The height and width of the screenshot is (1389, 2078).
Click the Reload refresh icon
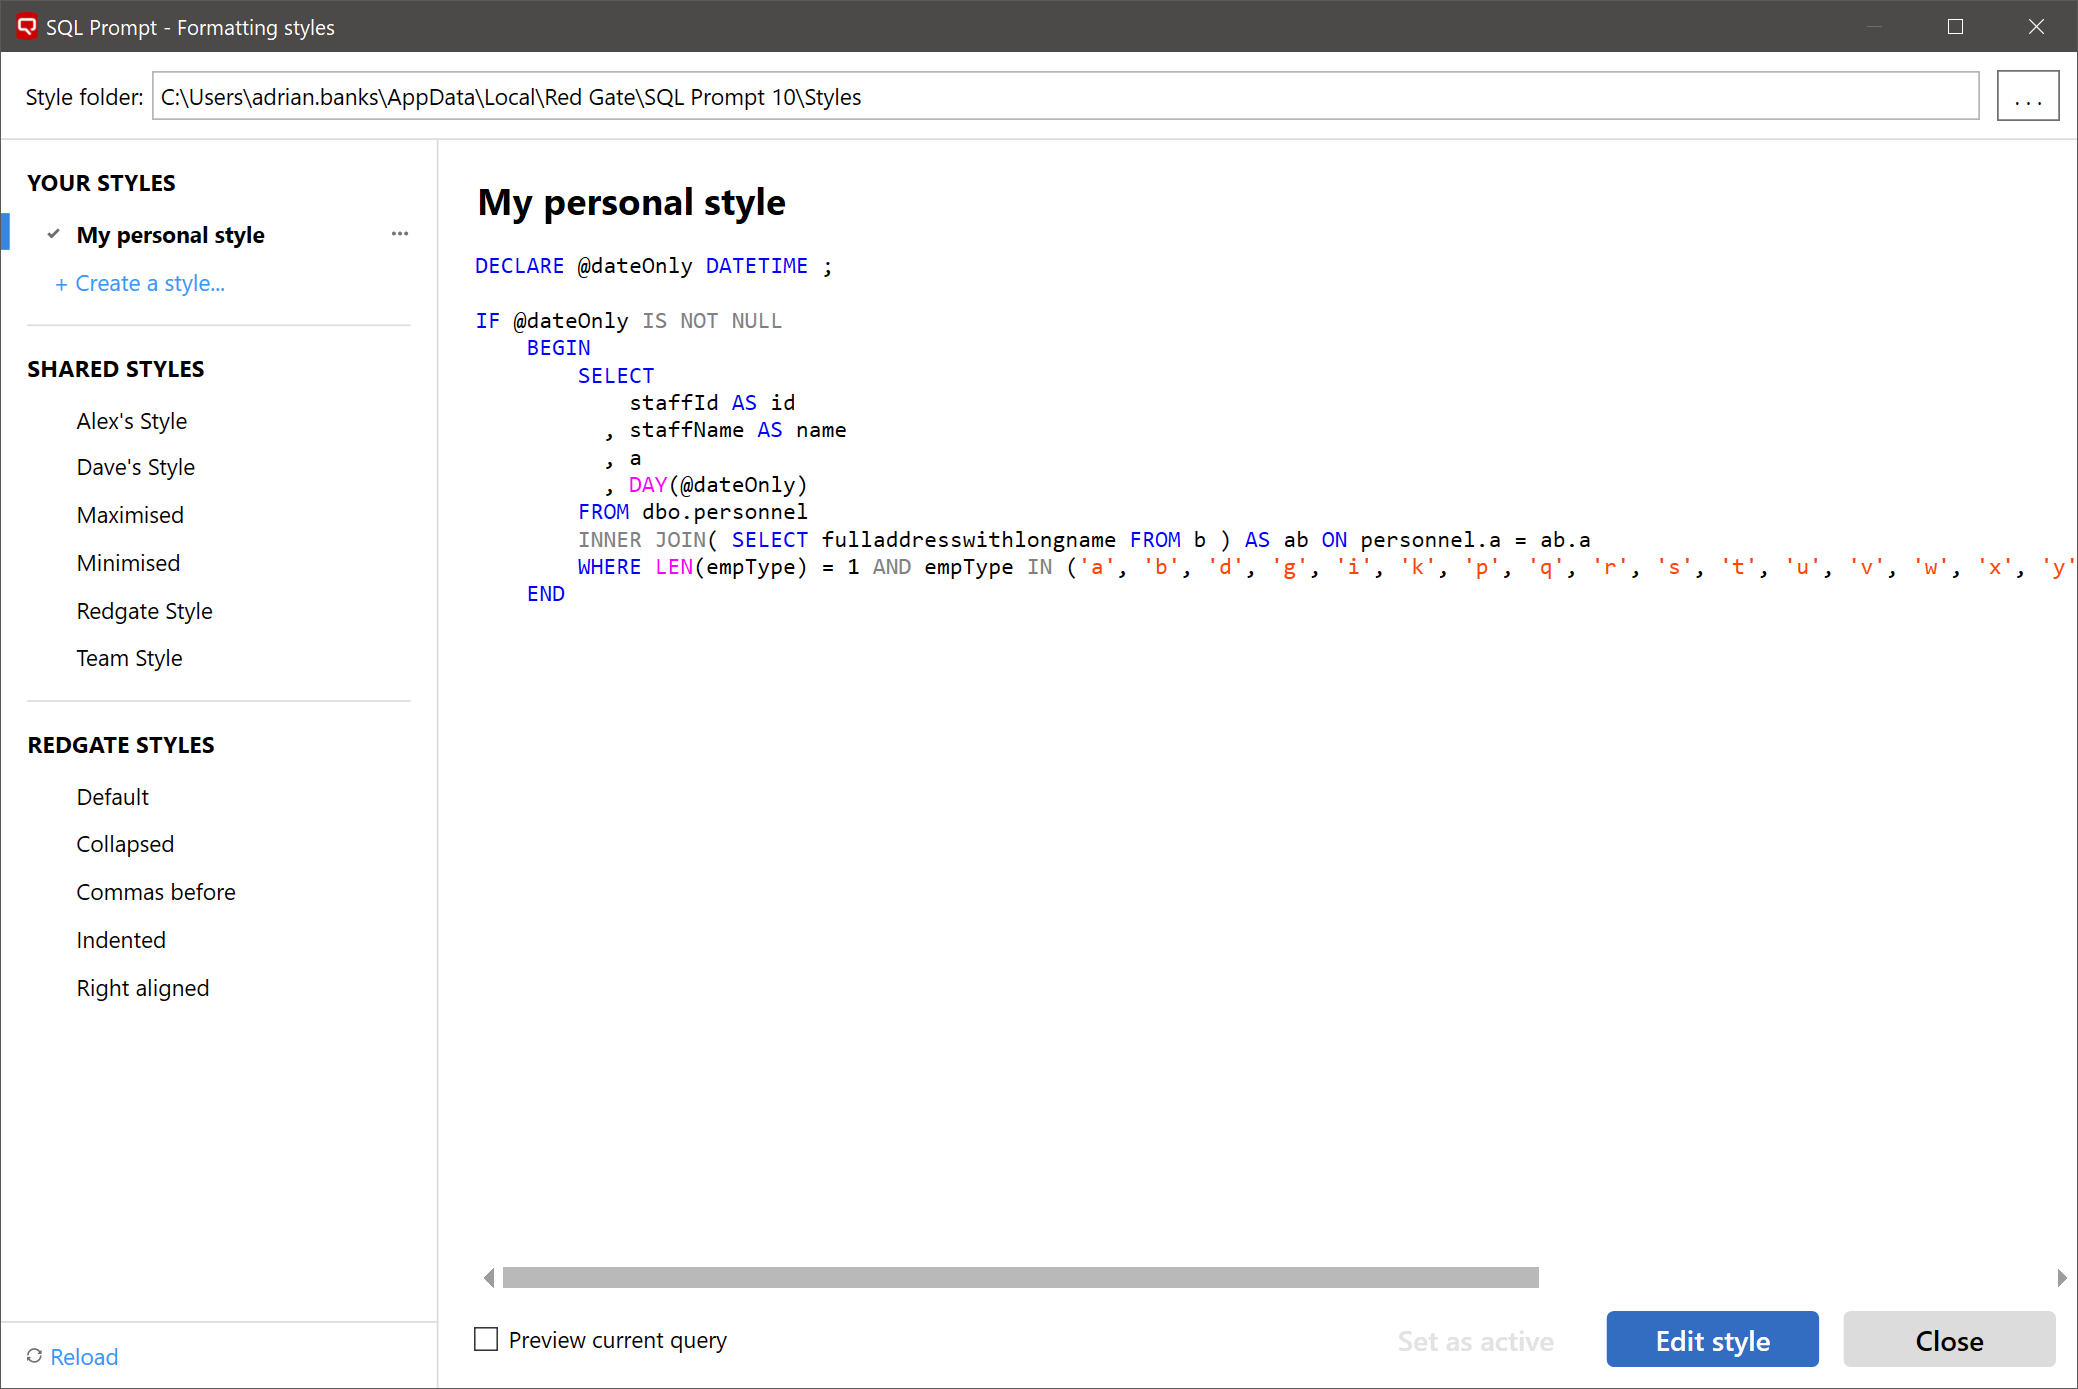35,1356
